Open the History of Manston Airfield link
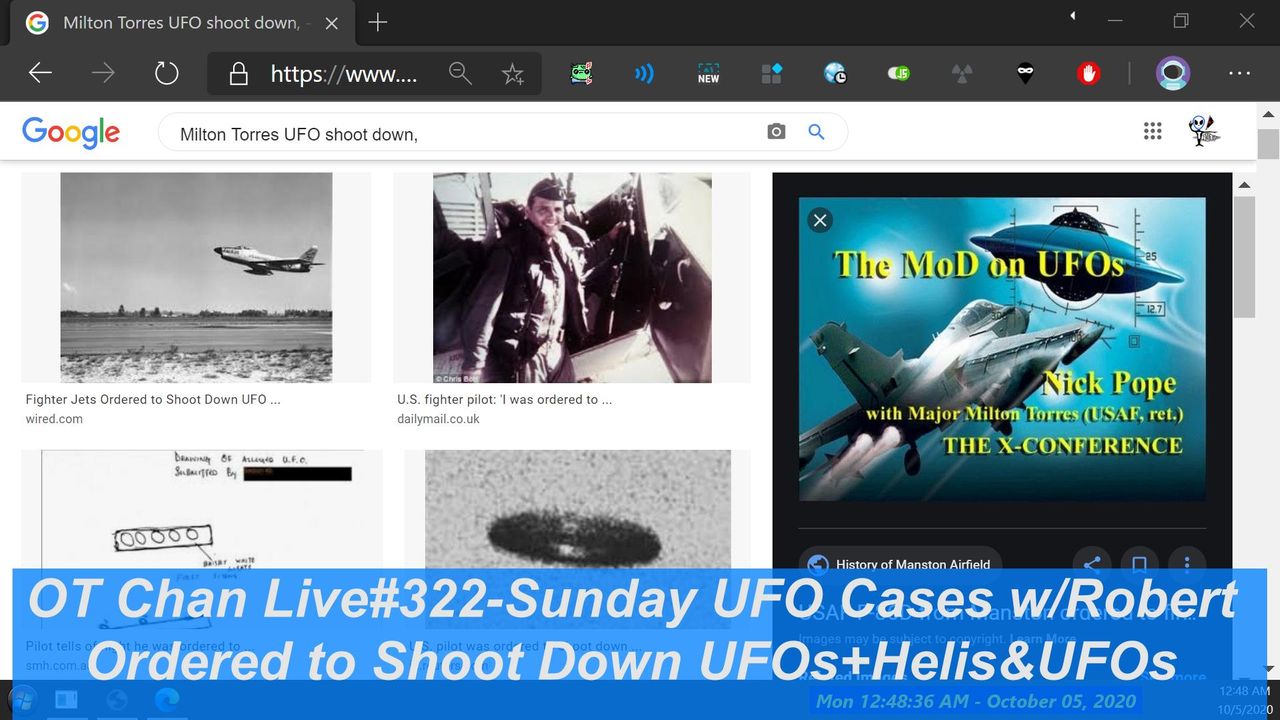Viewport: 1280px width, 720px height. 912,564
